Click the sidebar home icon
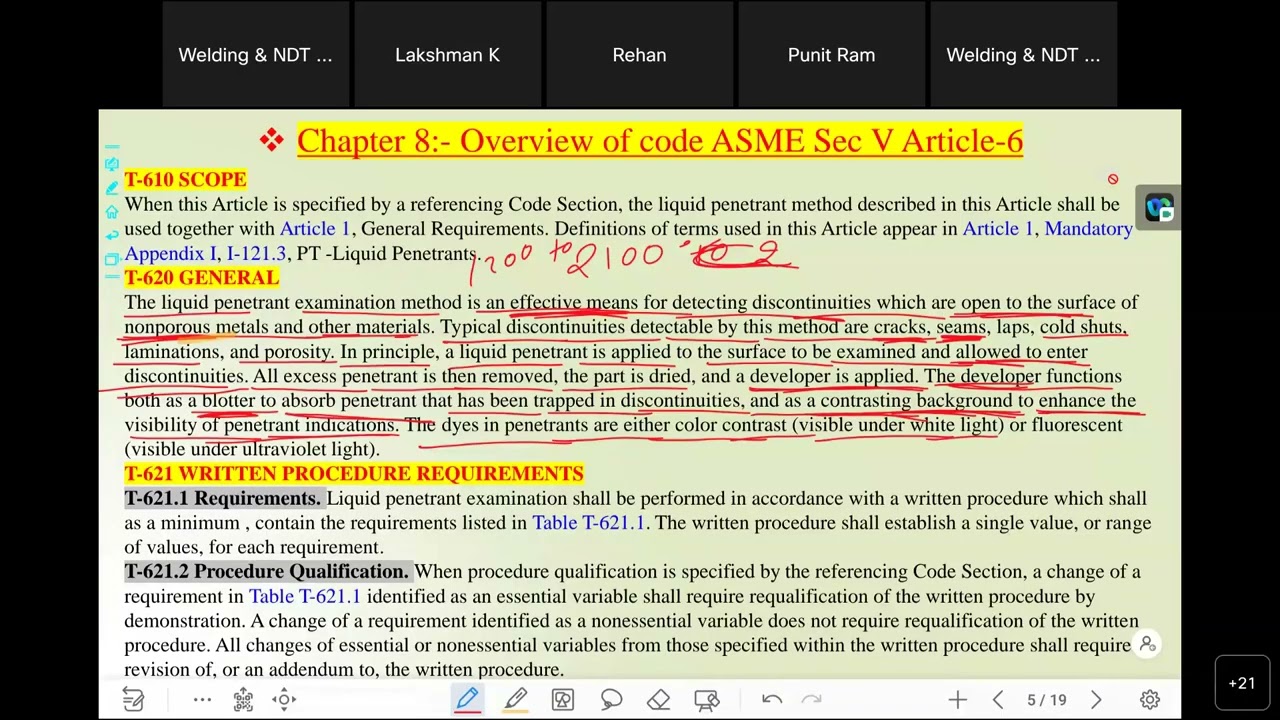Image resolution: width=1280 pixels, height=720 pixels. (112, 212)
